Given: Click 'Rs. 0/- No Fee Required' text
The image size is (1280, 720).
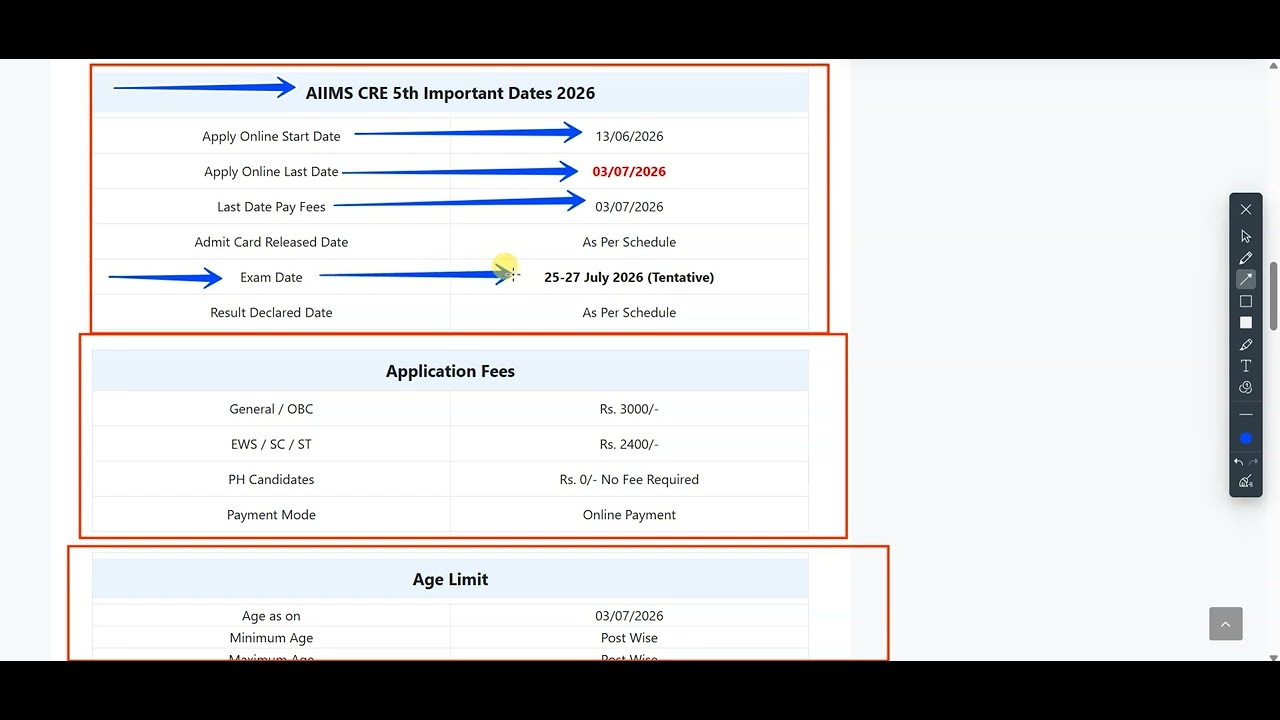Looking at the screenshot, I should tap(629, 479).
